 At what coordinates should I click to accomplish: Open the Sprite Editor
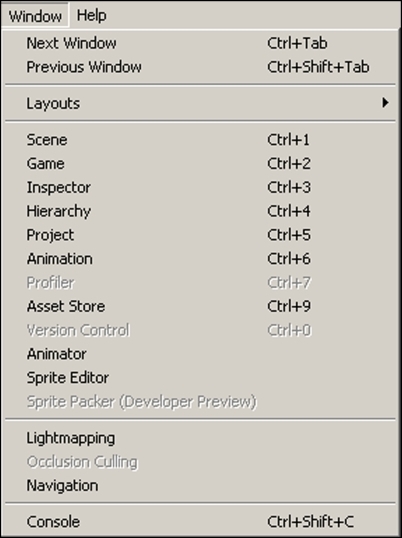click(200, 378)
